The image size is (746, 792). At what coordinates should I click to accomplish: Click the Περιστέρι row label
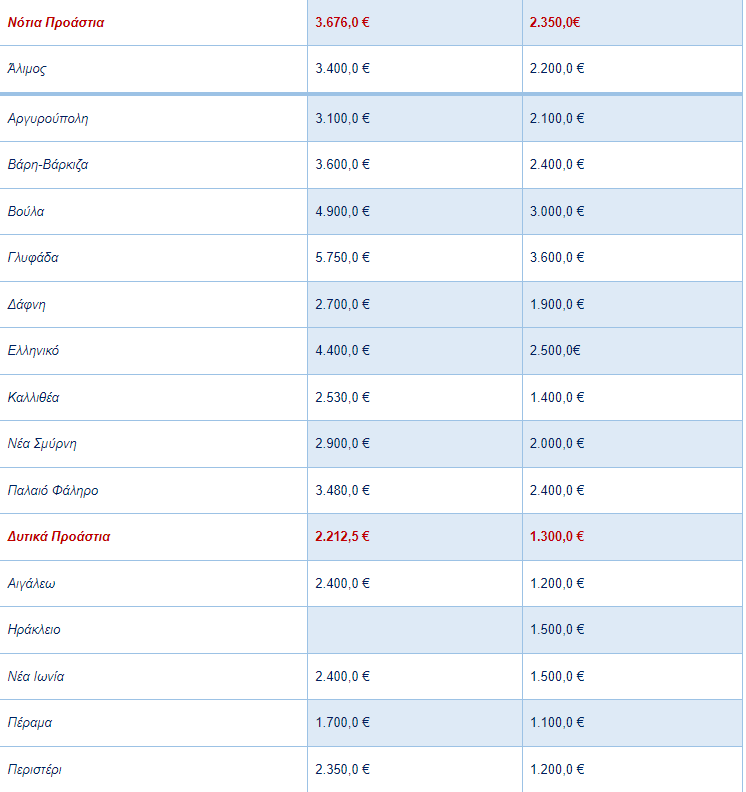pos(34,770)
